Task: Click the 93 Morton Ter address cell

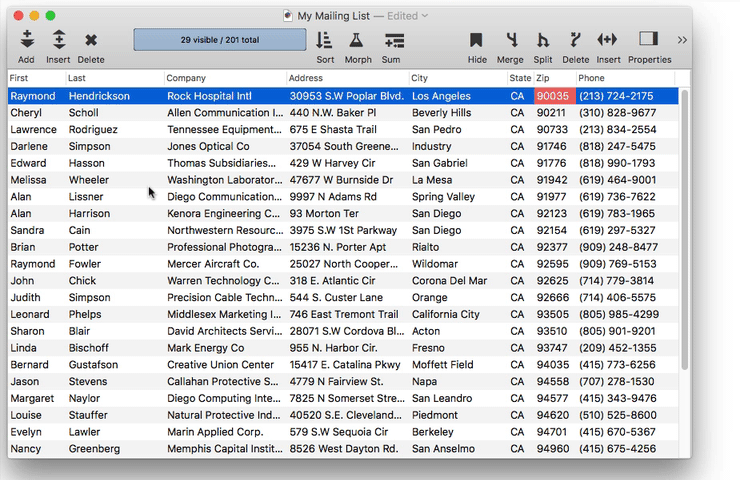Action: click(x=324, y=213)
